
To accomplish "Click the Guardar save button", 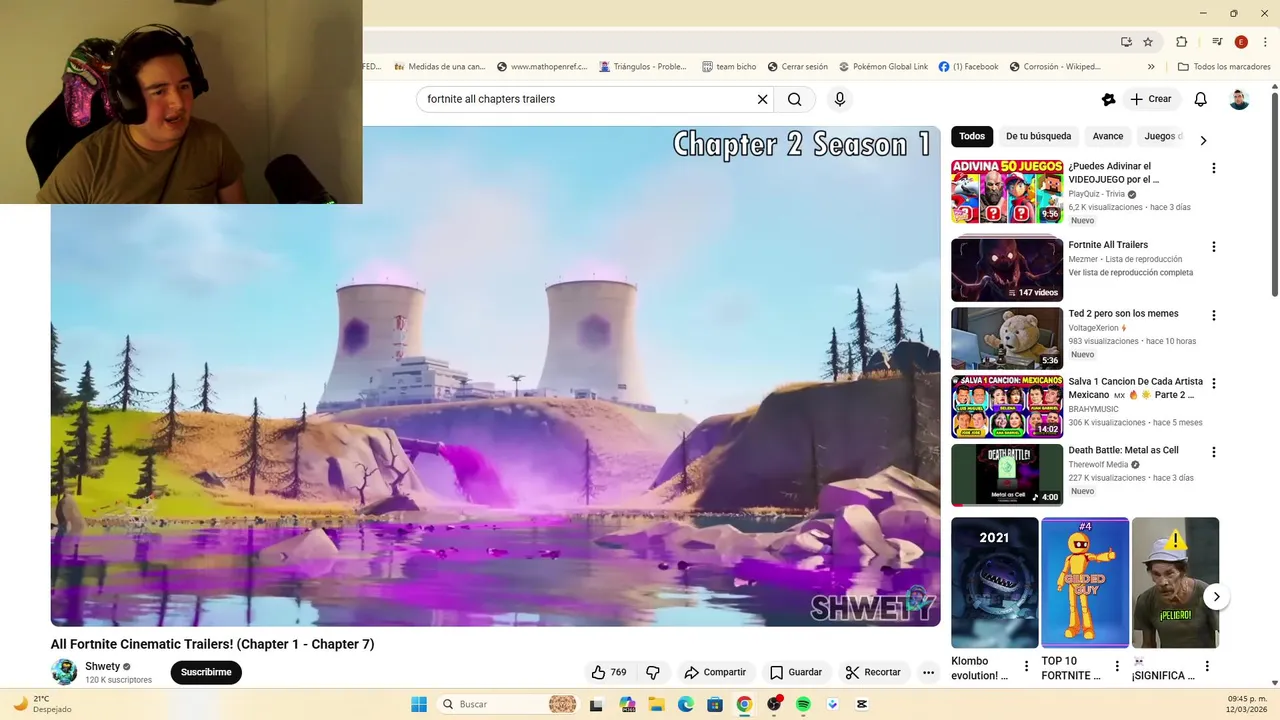I will click(x=796, y=672).
